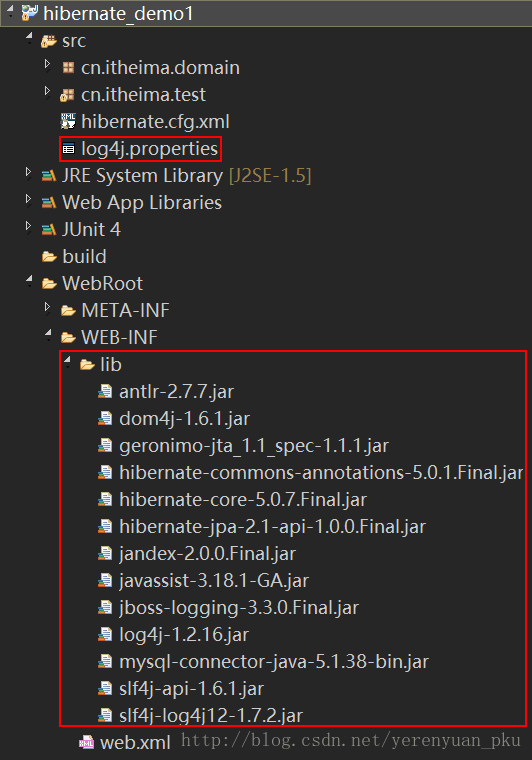The width and height of the screenshot is (532, 760).
Task: Click the WebRoot folder icon
Action: coord(49,284)
